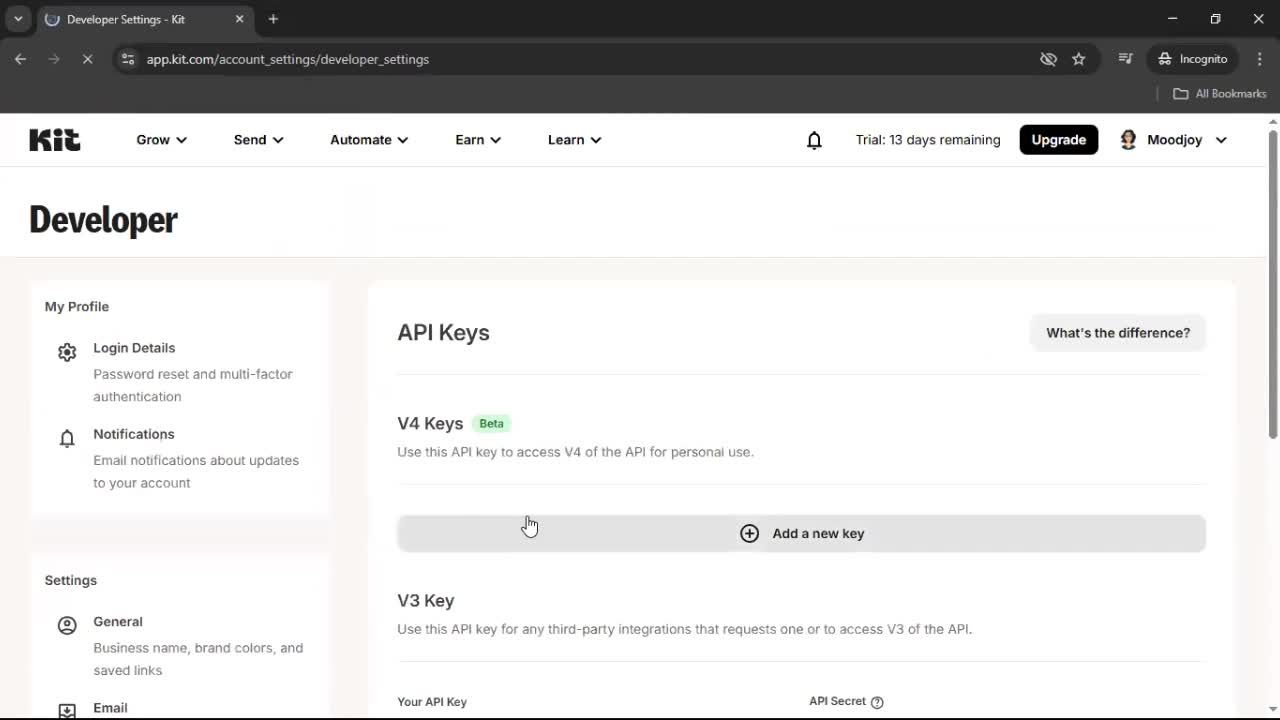
Task: Select the profile icon beside General
Action: coord(67,625)
